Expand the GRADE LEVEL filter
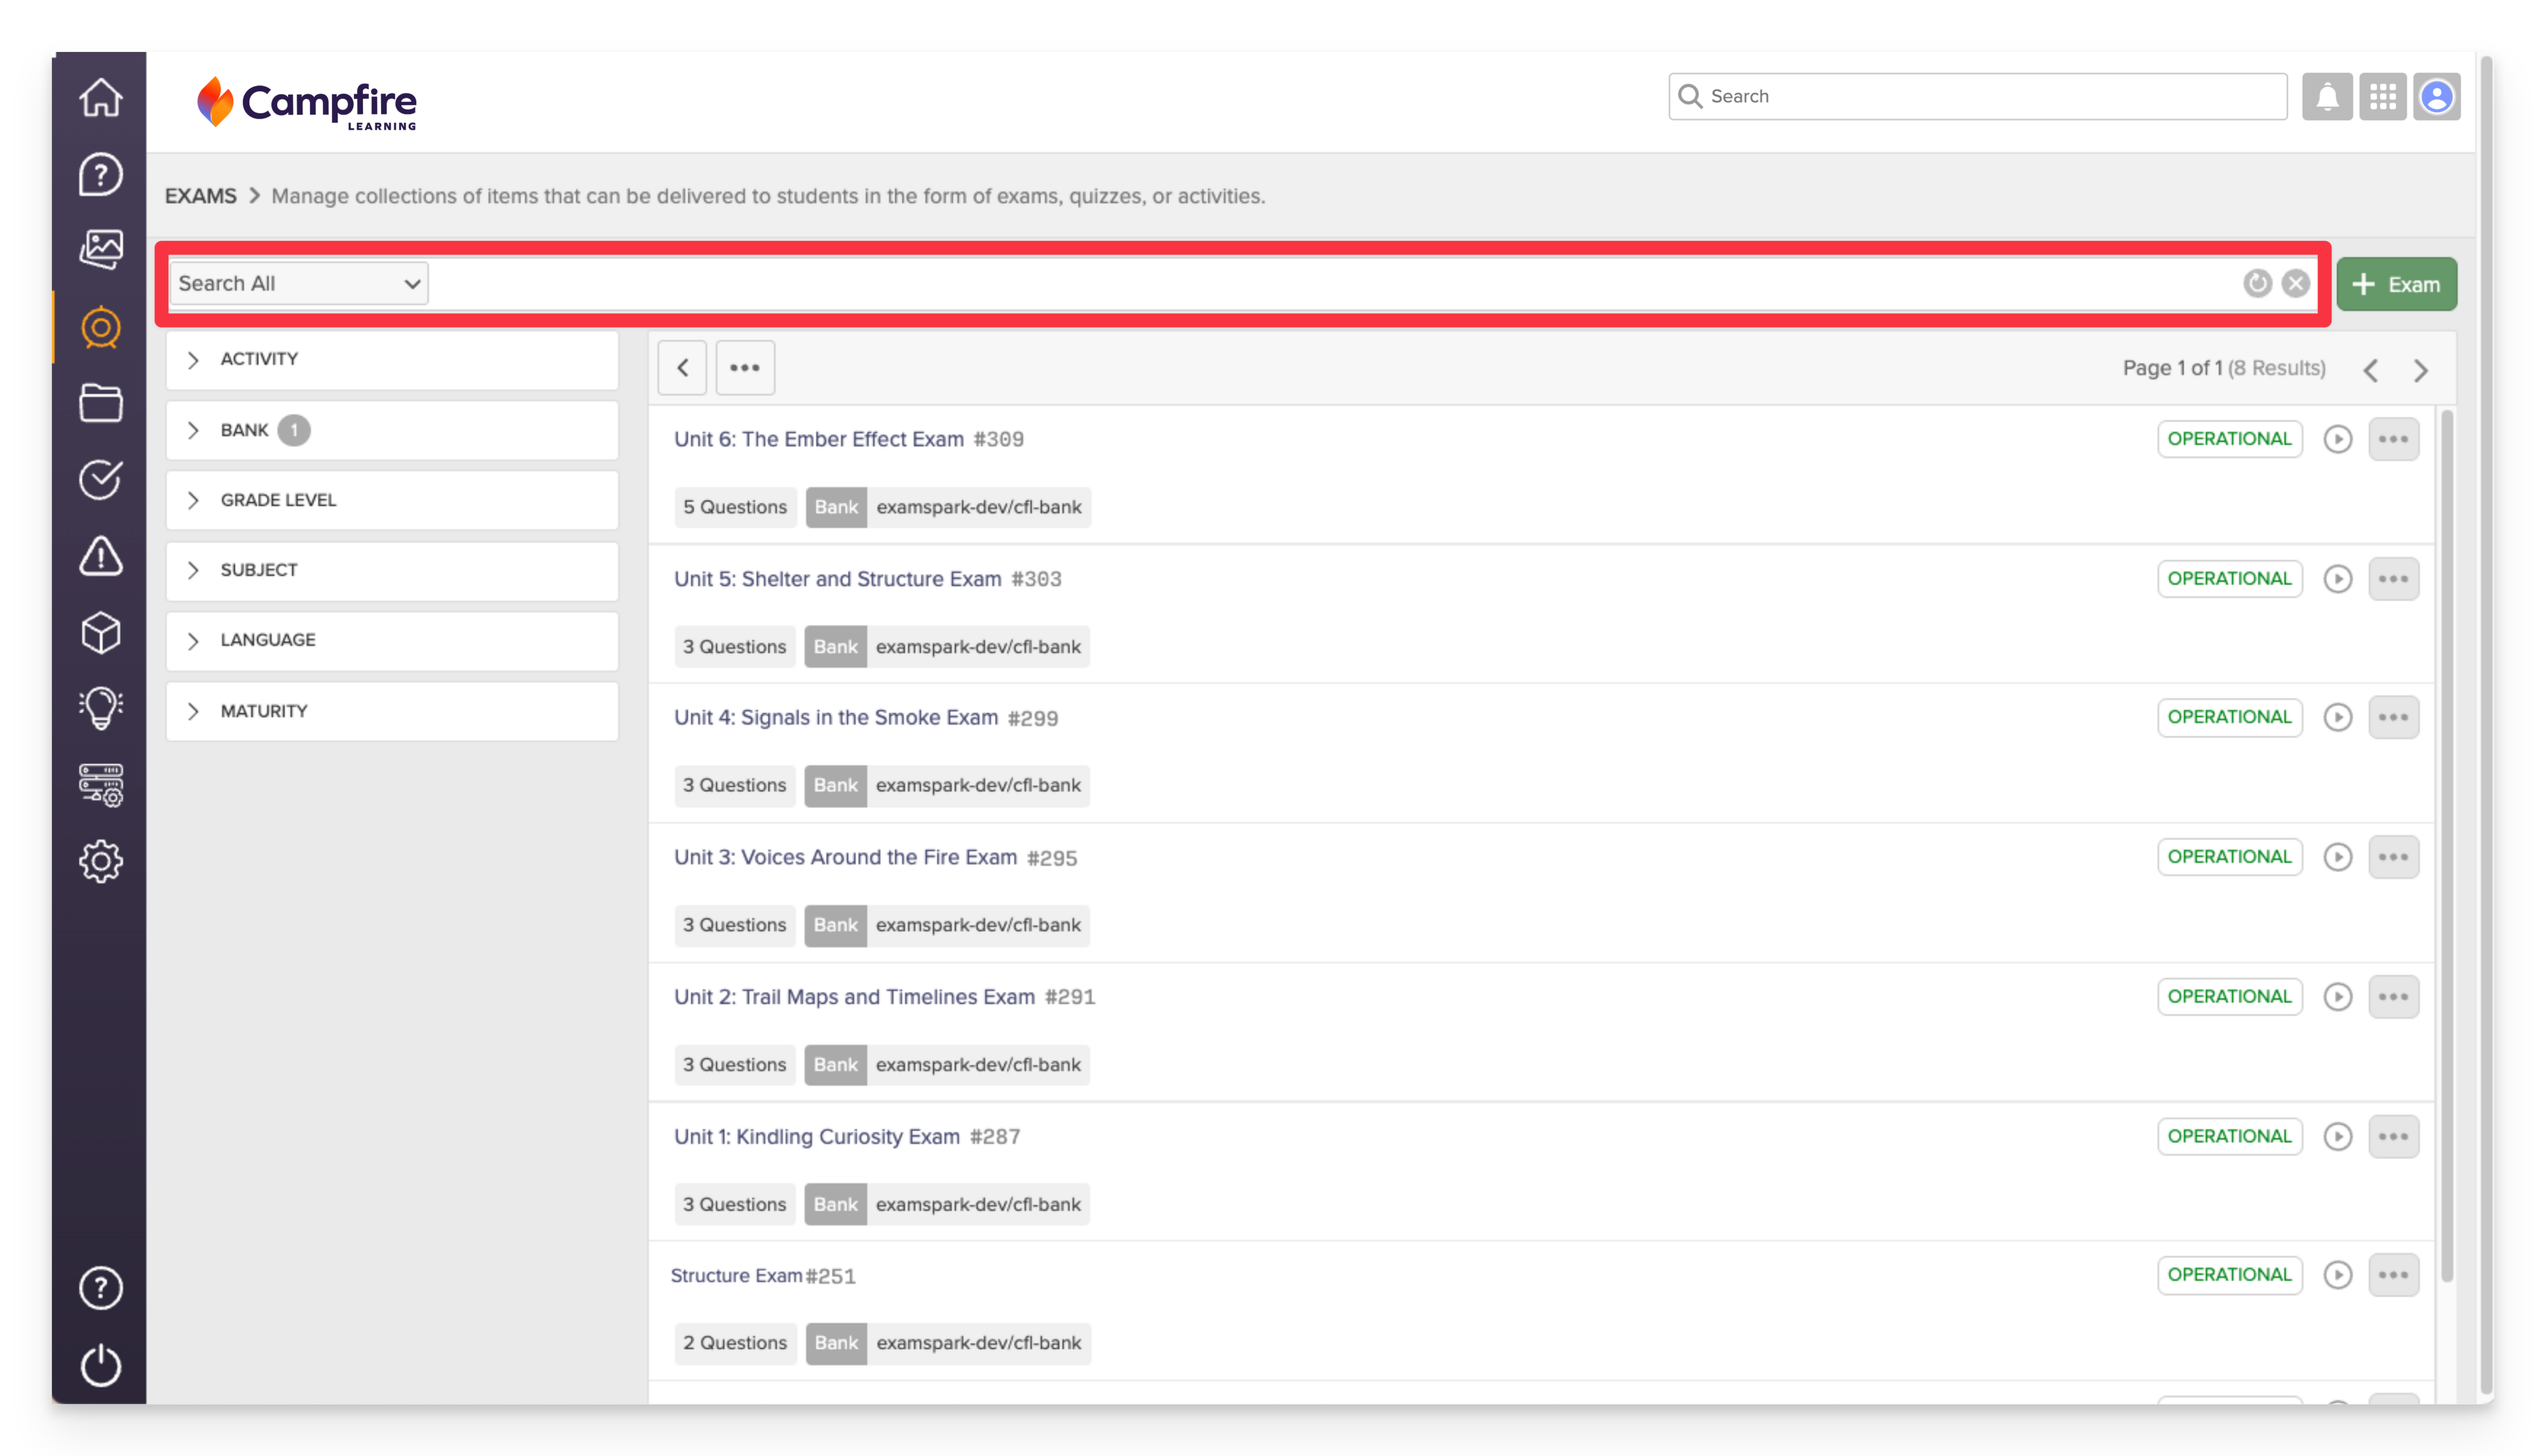Image resolution: width=2546 pixels, height=1456 pixels. (x=392, y=500)
